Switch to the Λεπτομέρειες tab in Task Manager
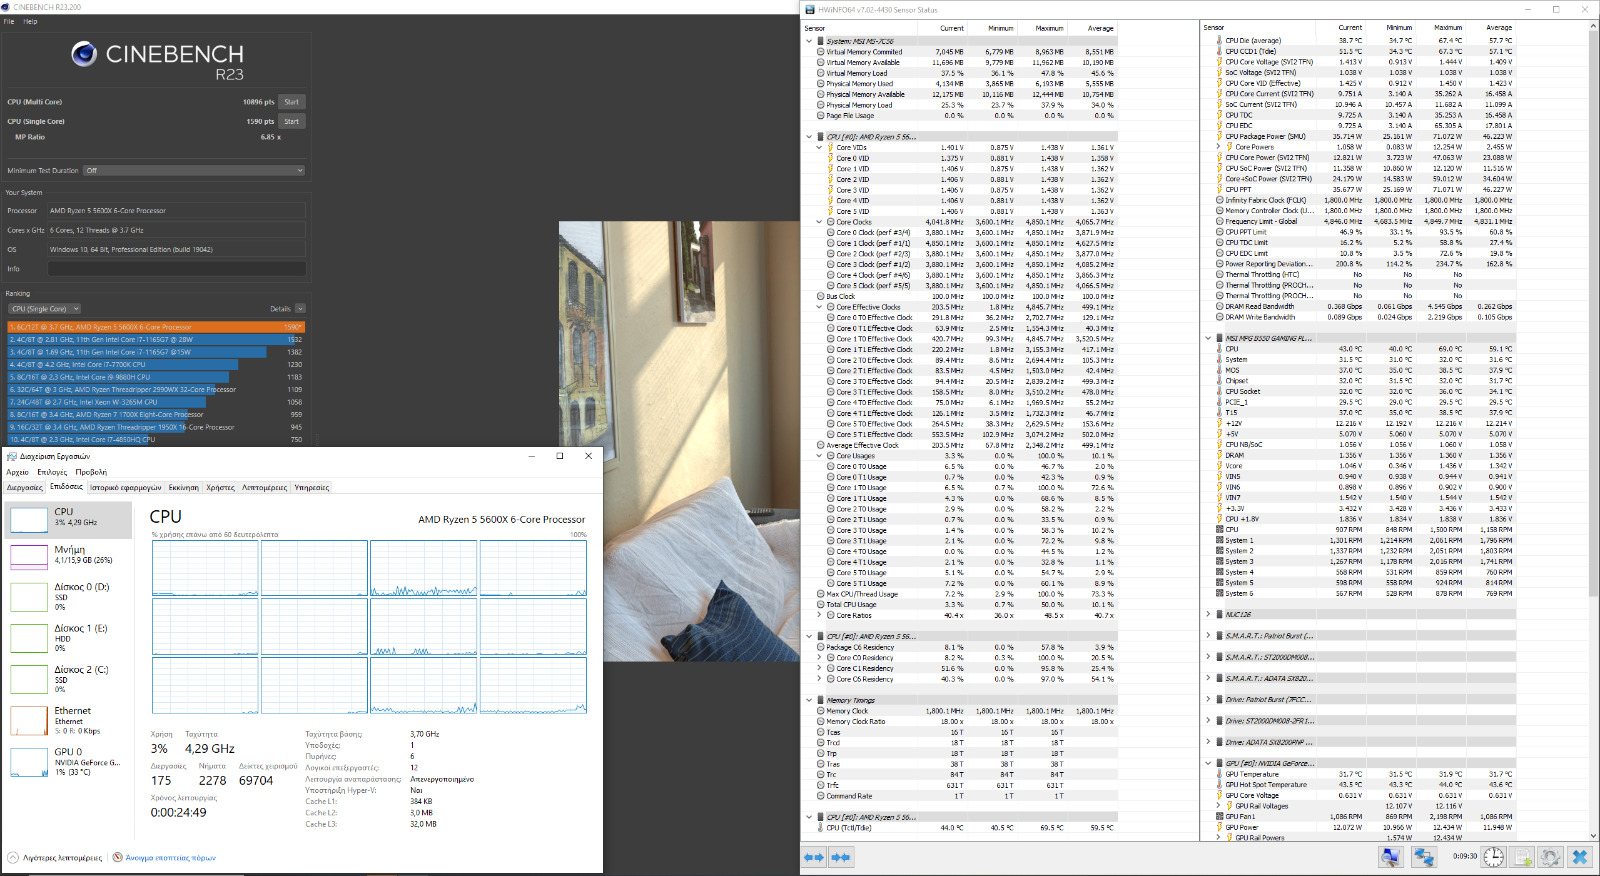Image resolution: width=1600 pixels, height=876 pixels. tap(264, 488)
